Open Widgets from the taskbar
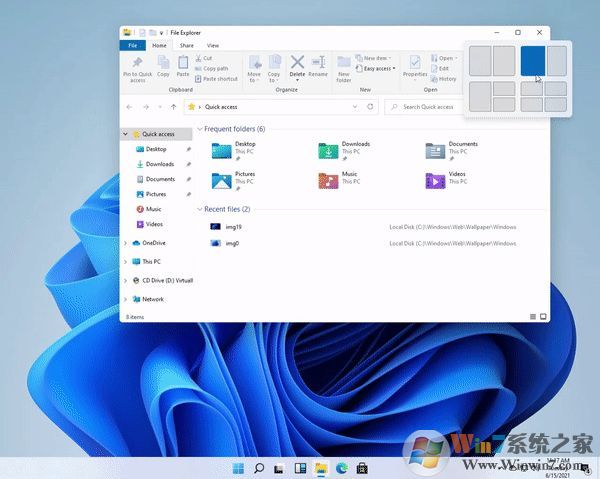Screen dimensions: 600x479 point(300,468)
